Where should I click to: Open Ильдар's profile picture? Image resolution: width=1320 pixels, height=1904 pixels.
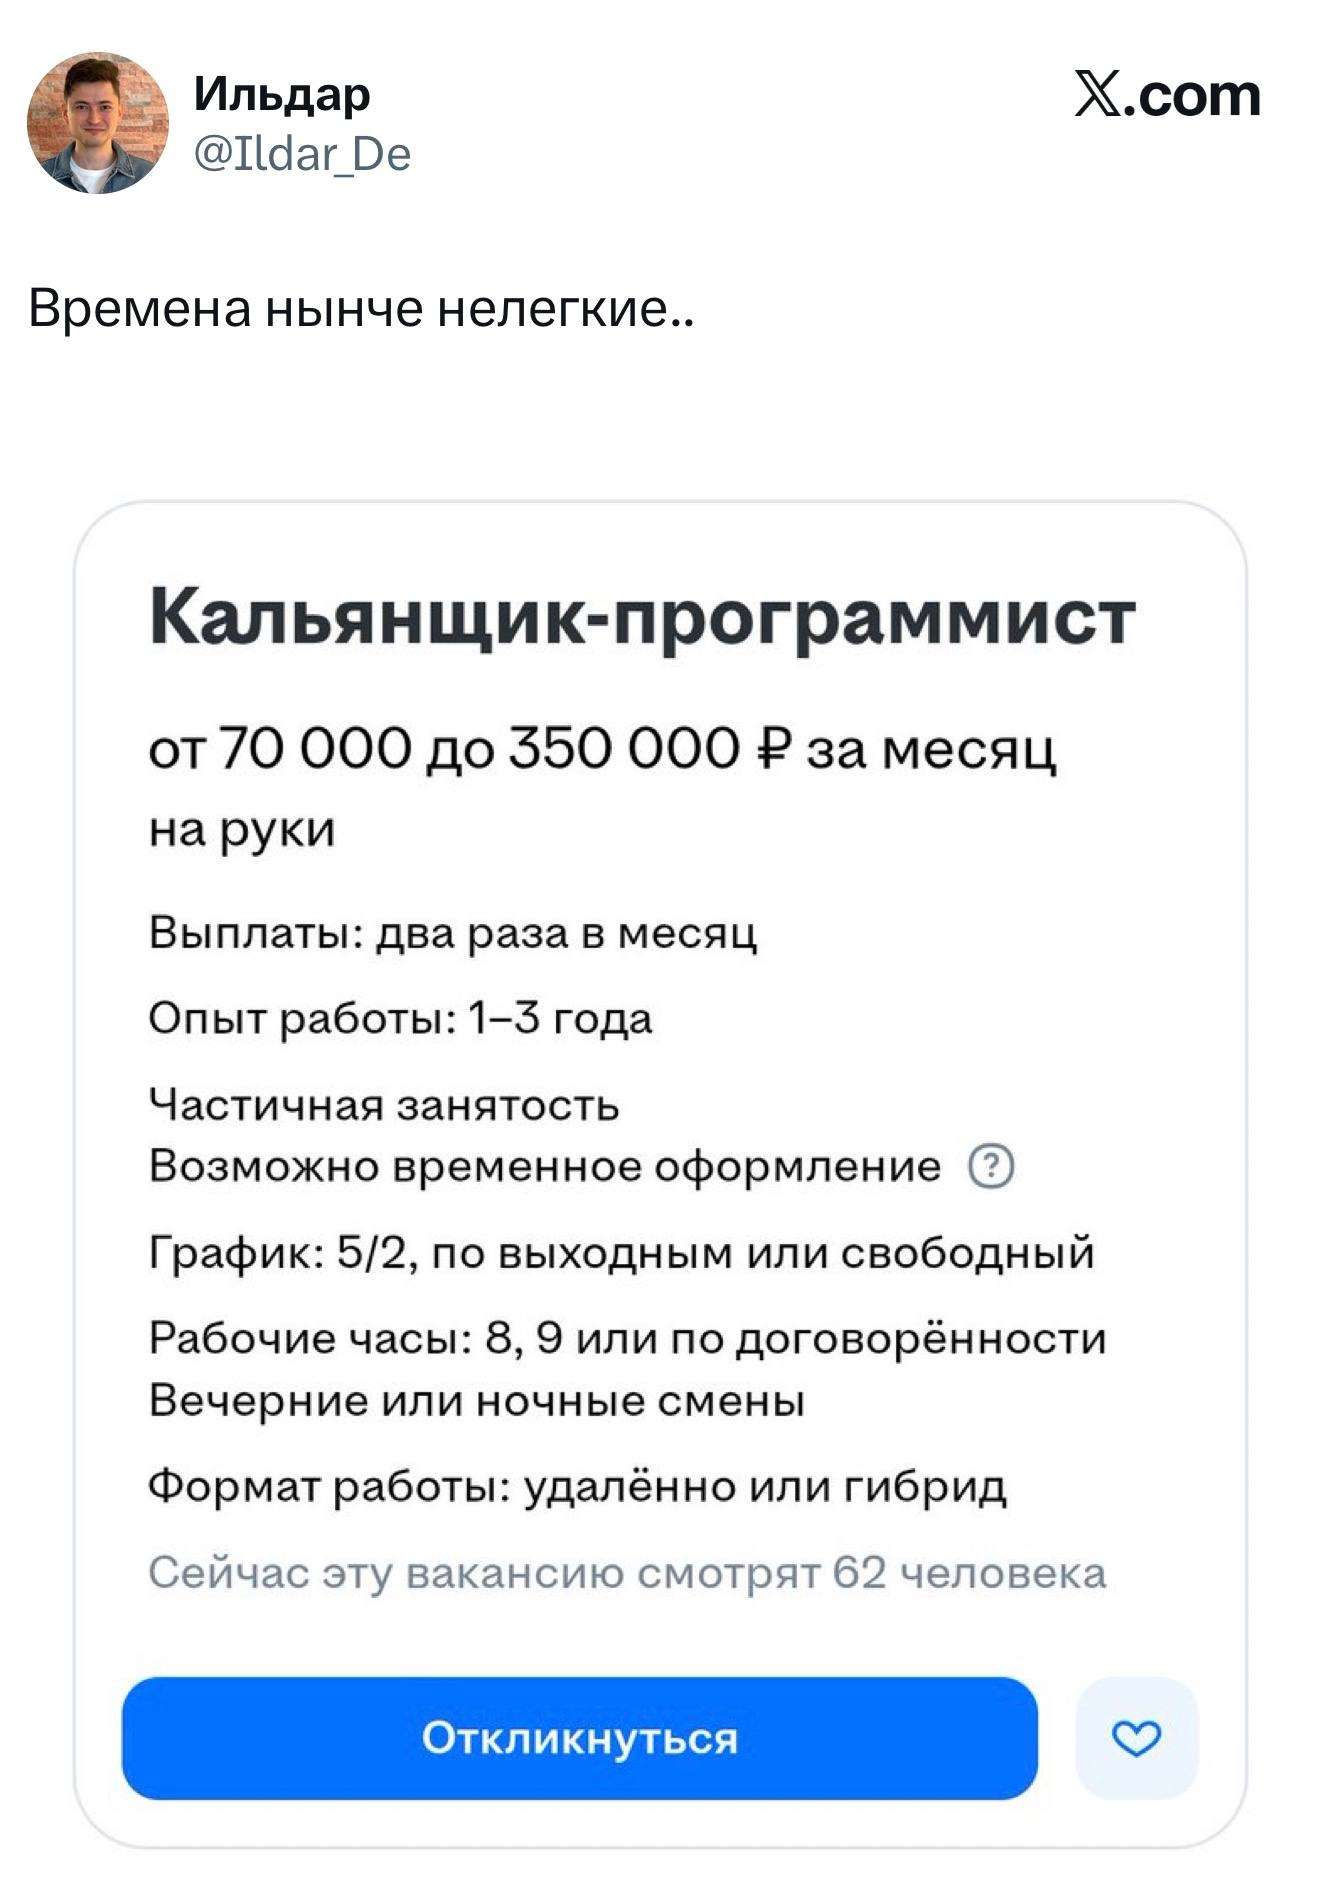click(98, 123)
